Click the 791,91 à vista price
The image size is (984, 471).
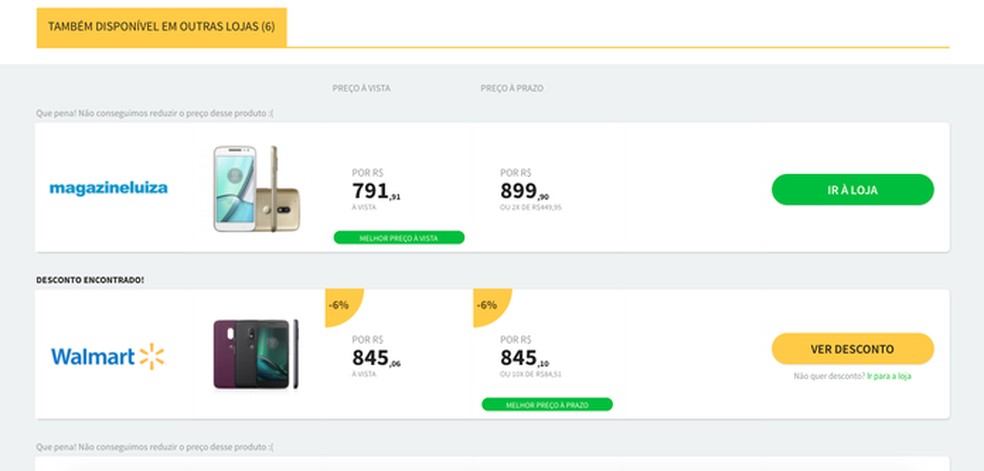point(376,191)
